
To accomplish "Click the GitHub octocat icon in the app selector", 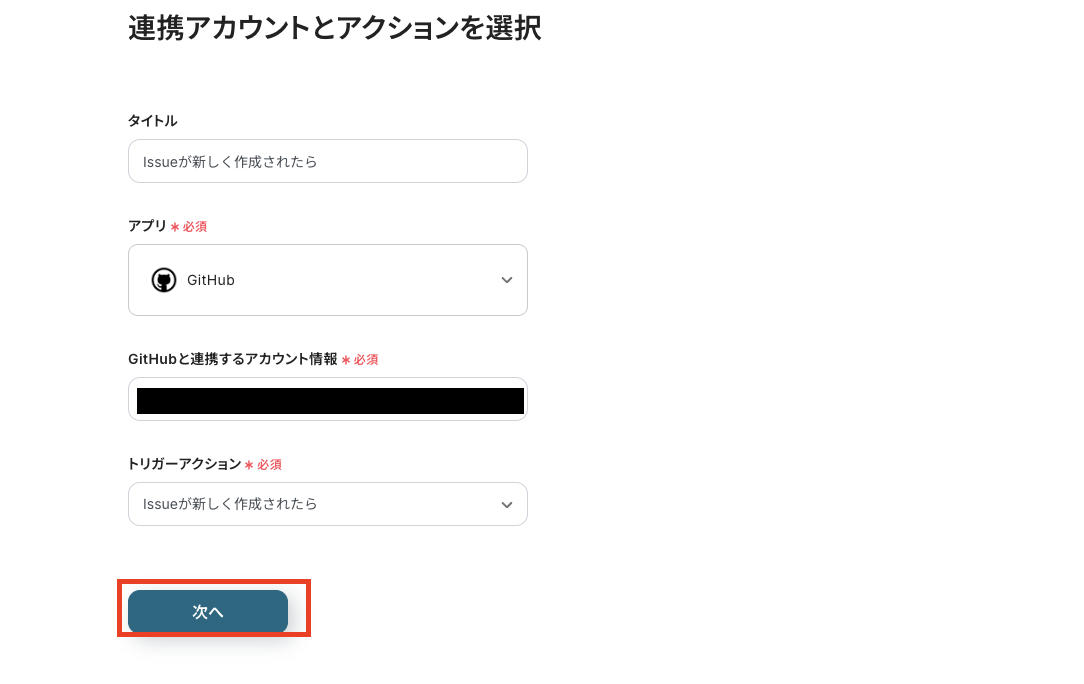I will coord(163,280).
